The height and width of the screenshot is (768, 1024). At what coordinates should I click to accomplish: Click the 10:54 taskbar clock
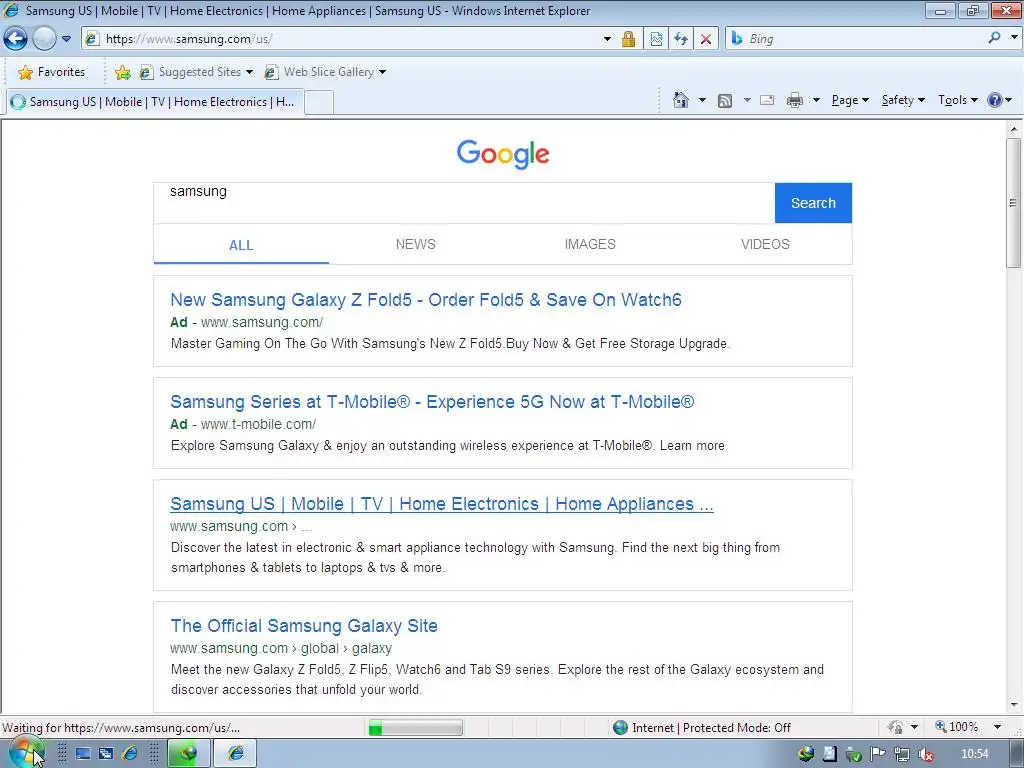975,754
